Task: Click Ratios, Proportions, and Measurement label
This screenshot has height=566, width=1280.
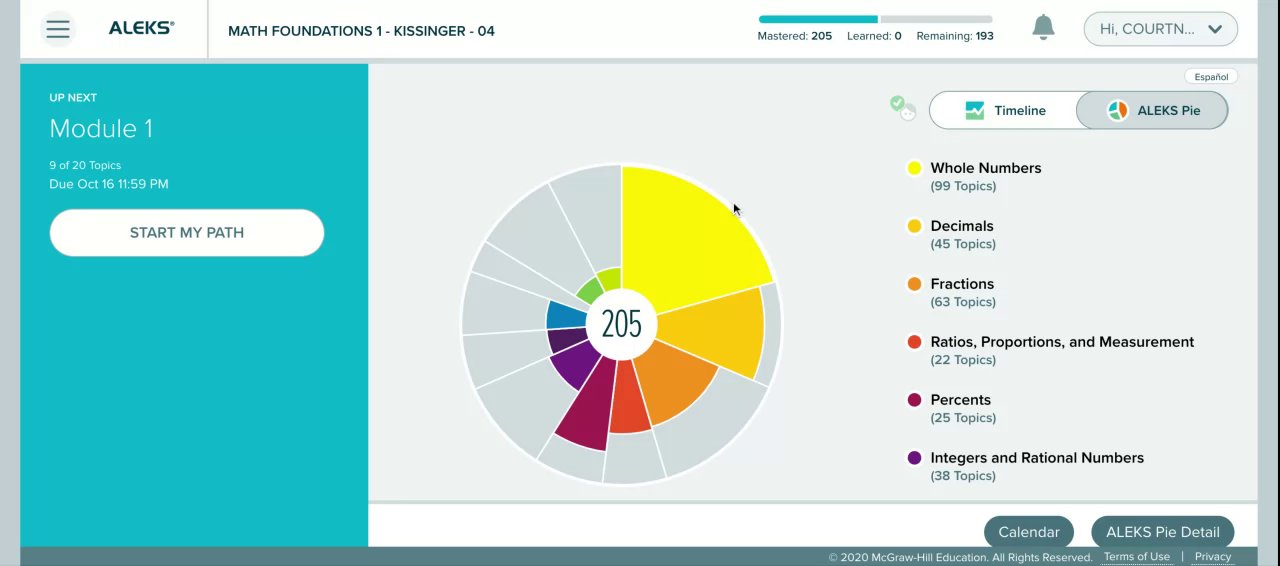Action: (x=1062, y=342)
